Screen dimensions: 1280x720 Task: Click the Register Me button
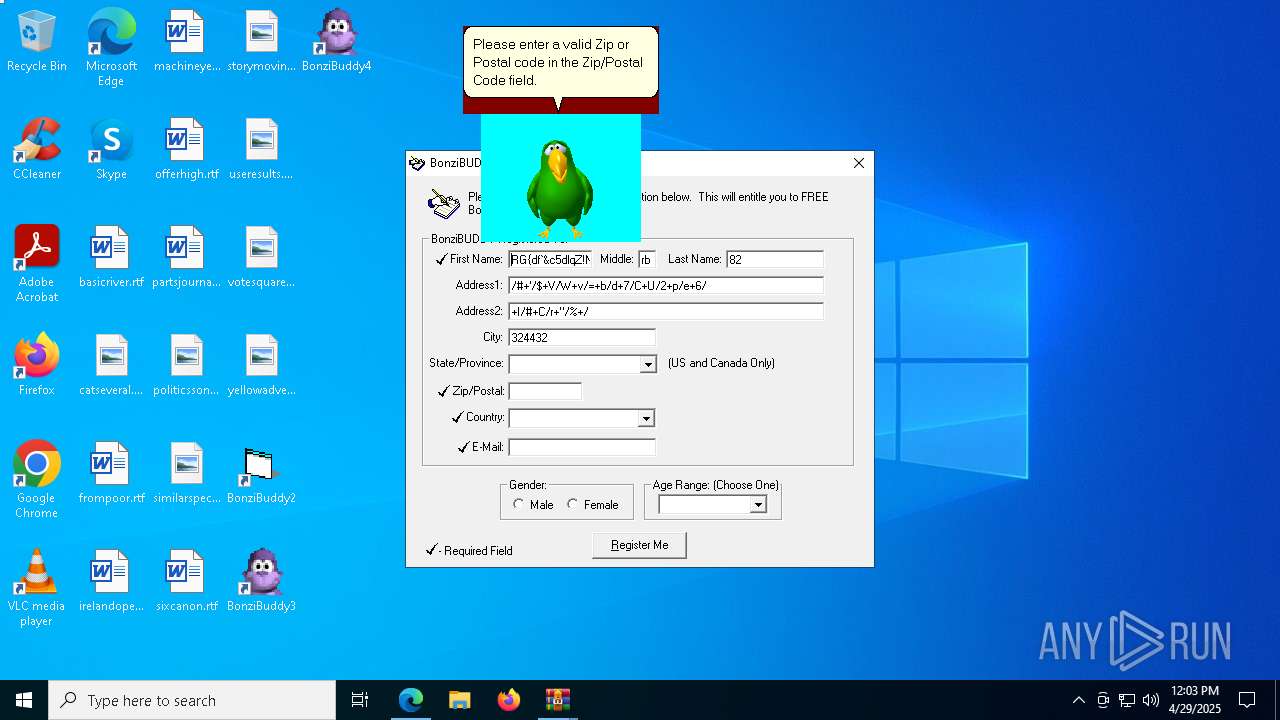[x=639, y=545]
